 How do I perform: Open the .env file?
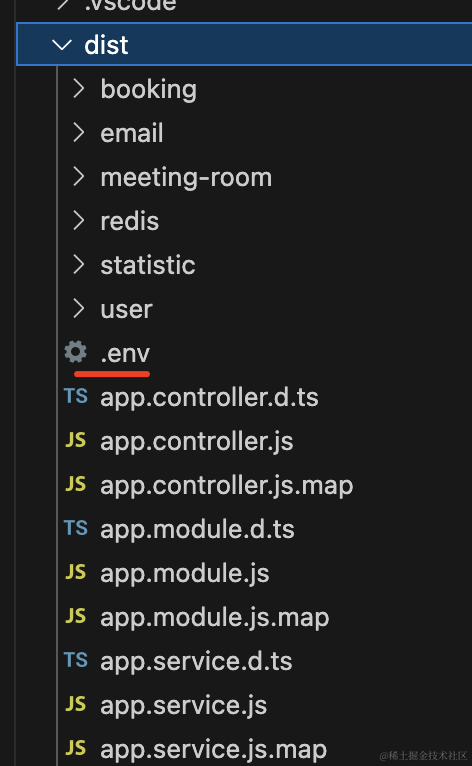125,353
